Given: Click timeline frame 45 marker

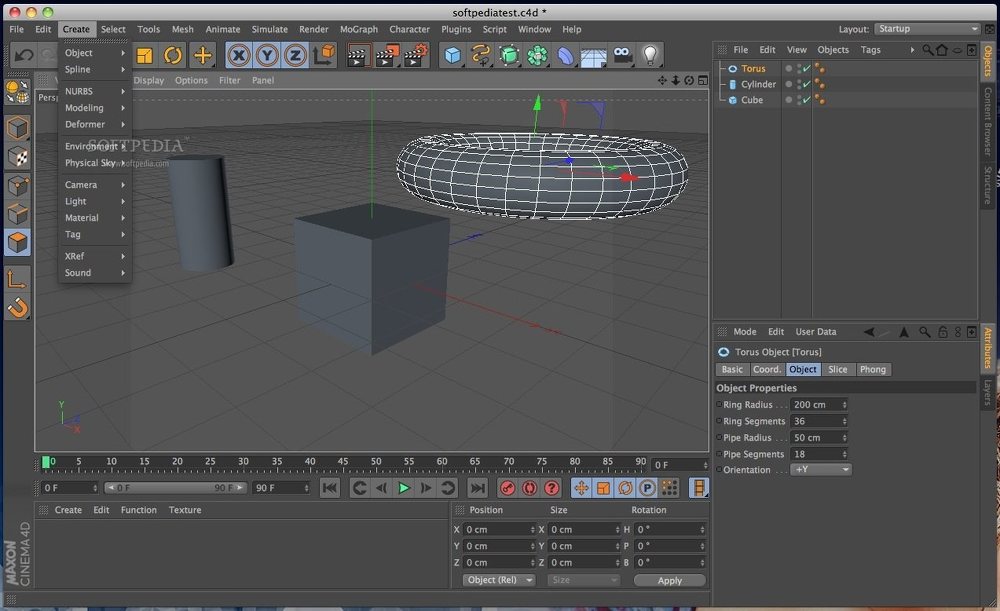Looking at the screenshot, I should (x=343, y=461).
